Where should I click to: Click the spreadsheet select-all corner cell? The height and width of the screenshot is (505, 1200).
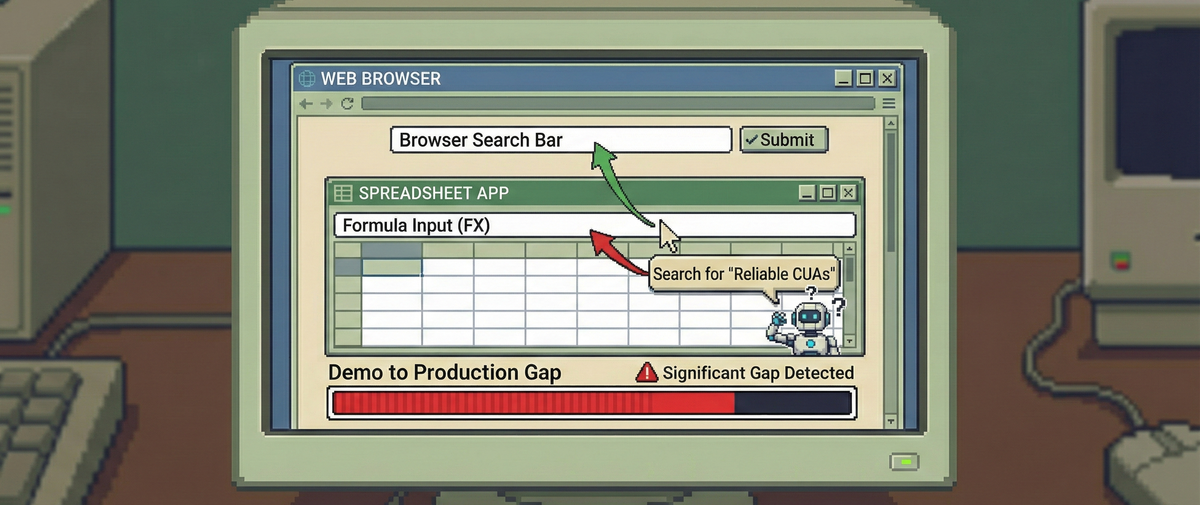(347, 249)
